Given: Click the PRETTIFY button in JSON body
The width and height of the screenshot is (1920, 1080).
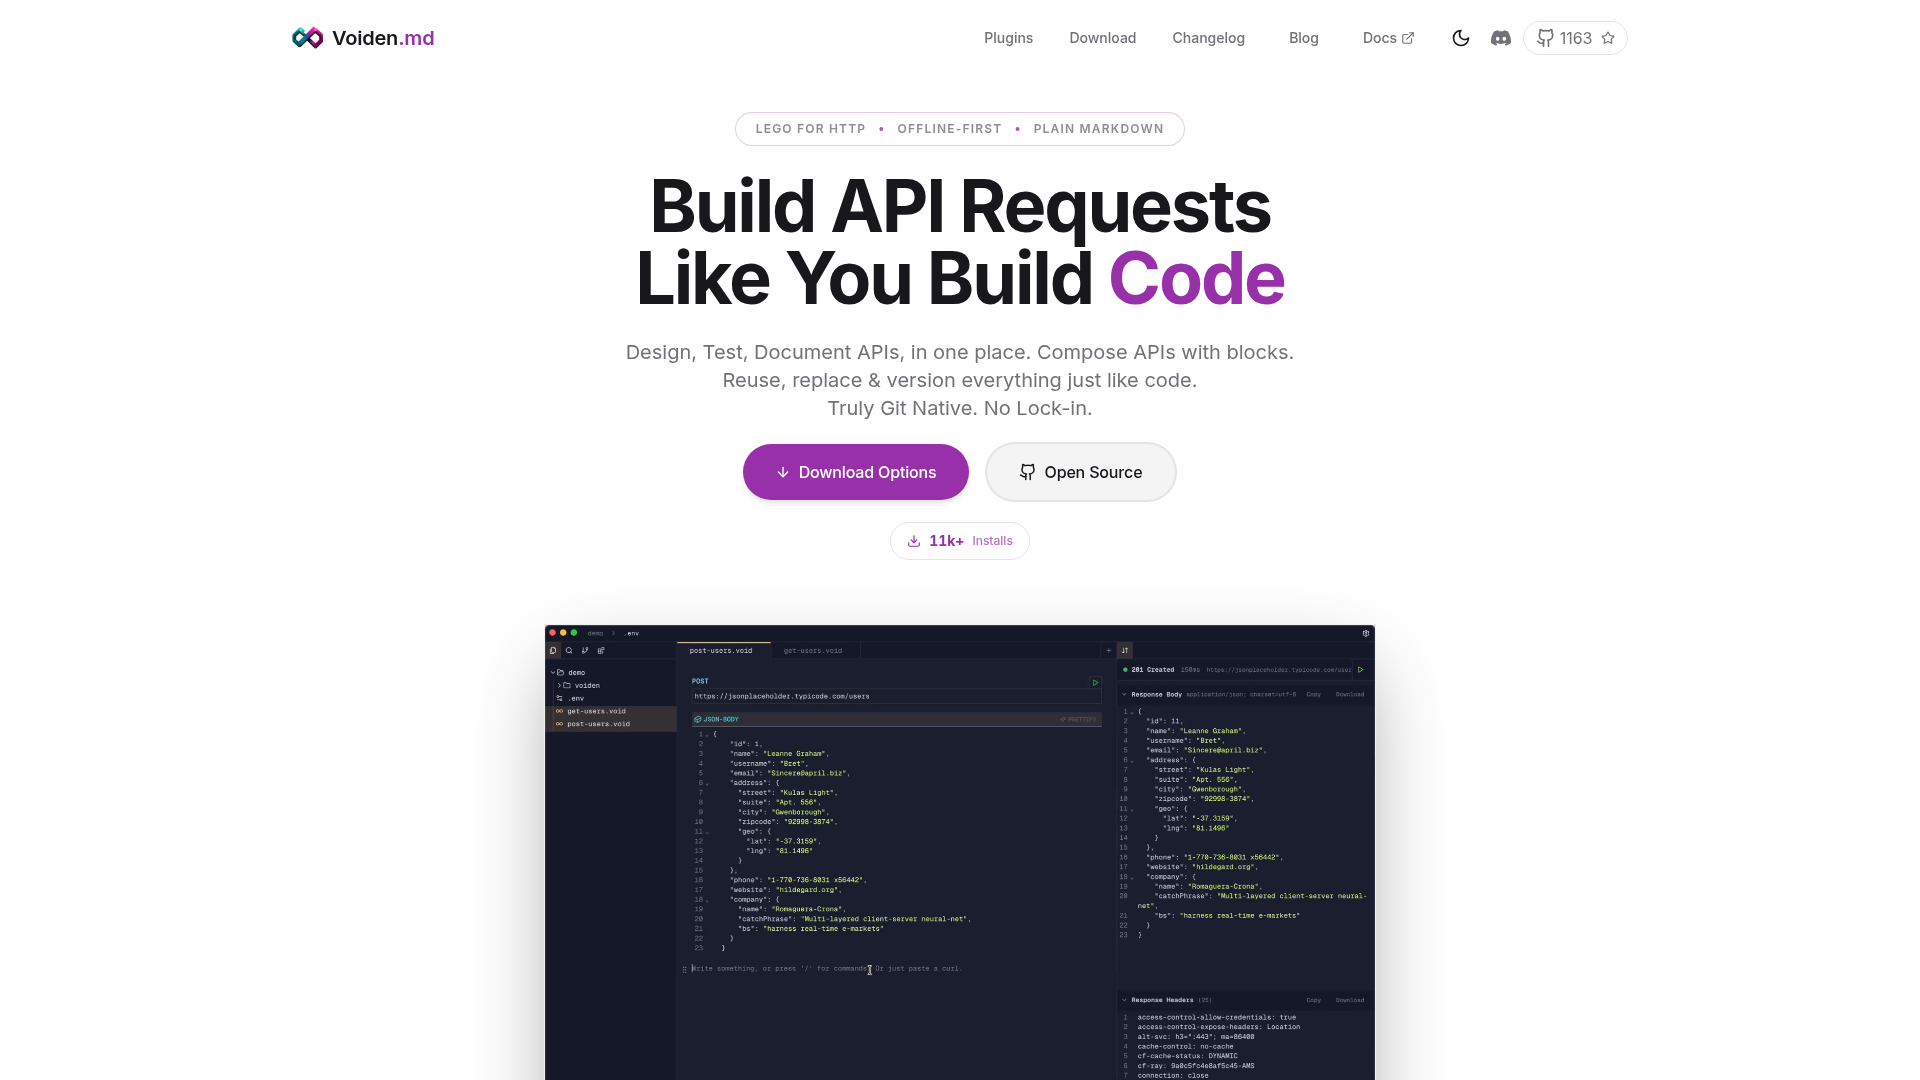Looking at the screenshot, I should pos(1078,720).
